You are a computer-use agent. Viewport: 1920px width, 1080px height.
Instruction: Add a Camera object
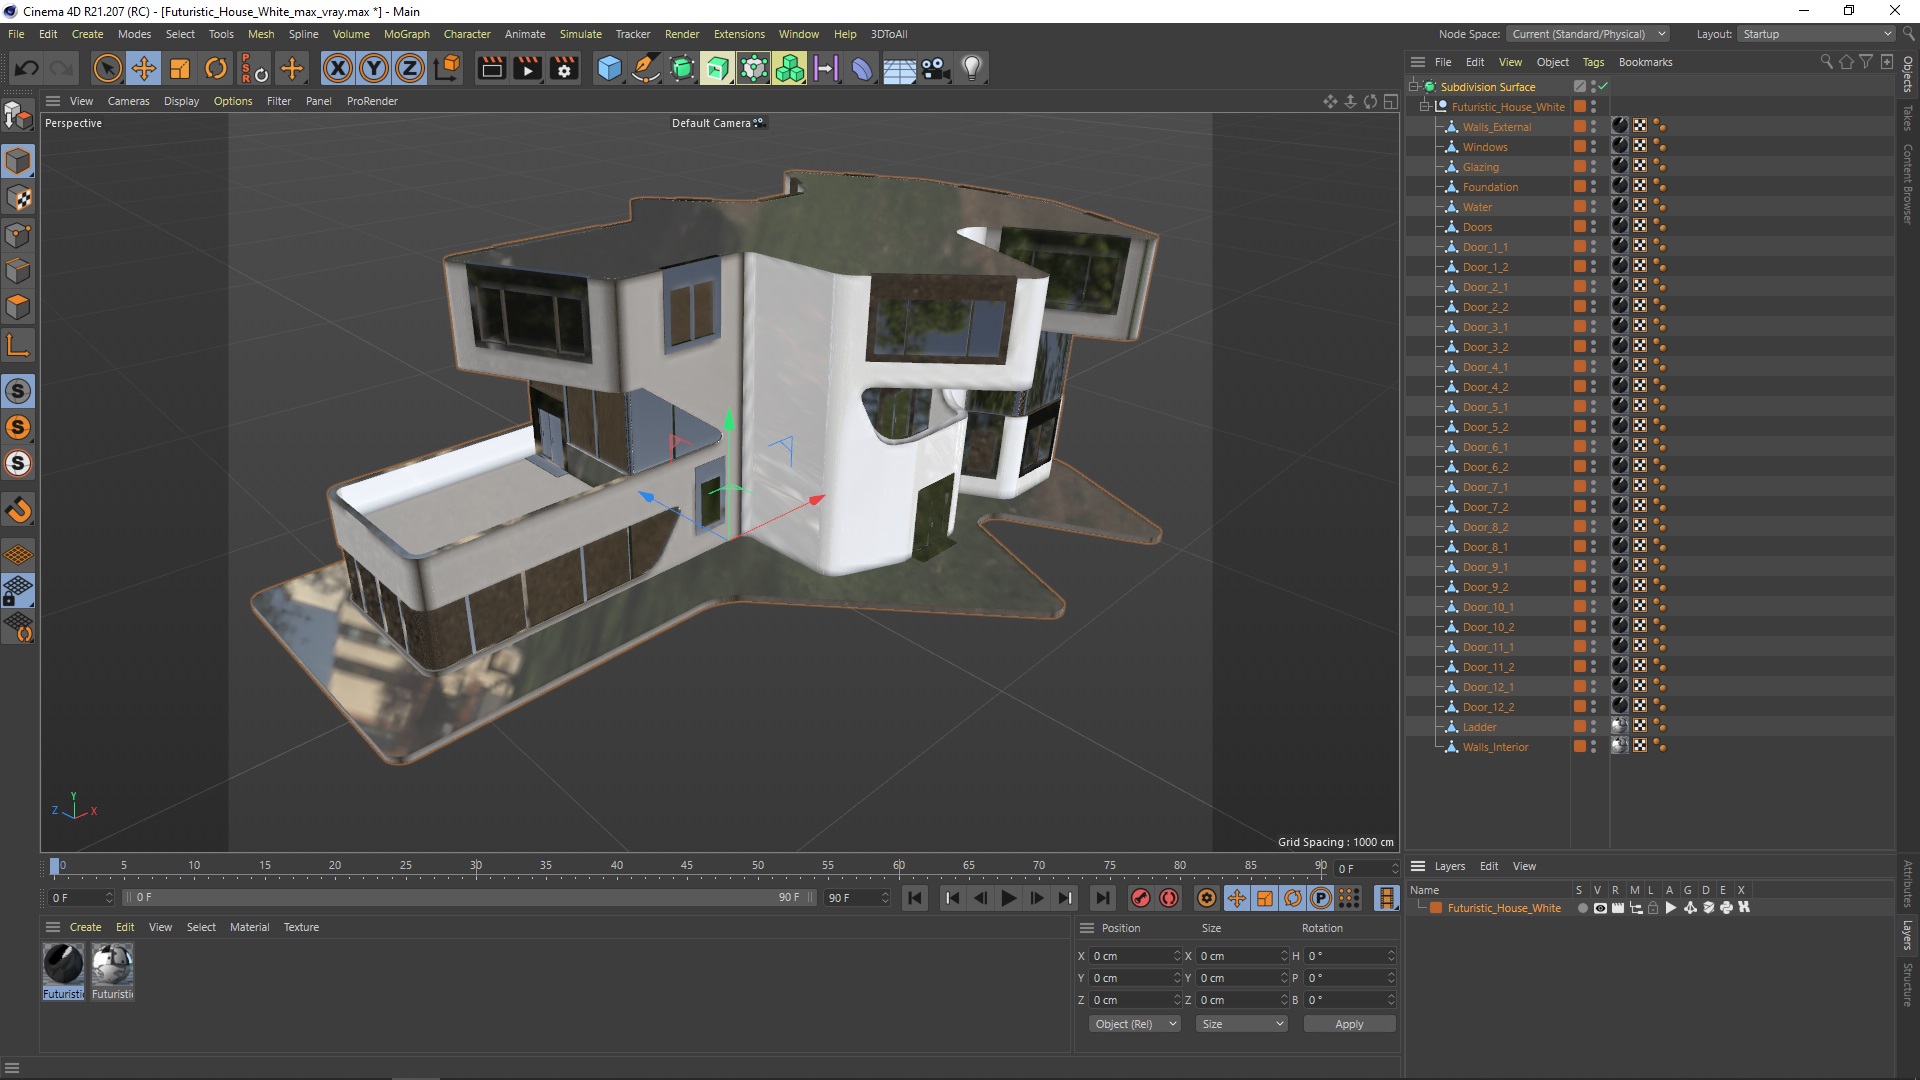[935, 68]
